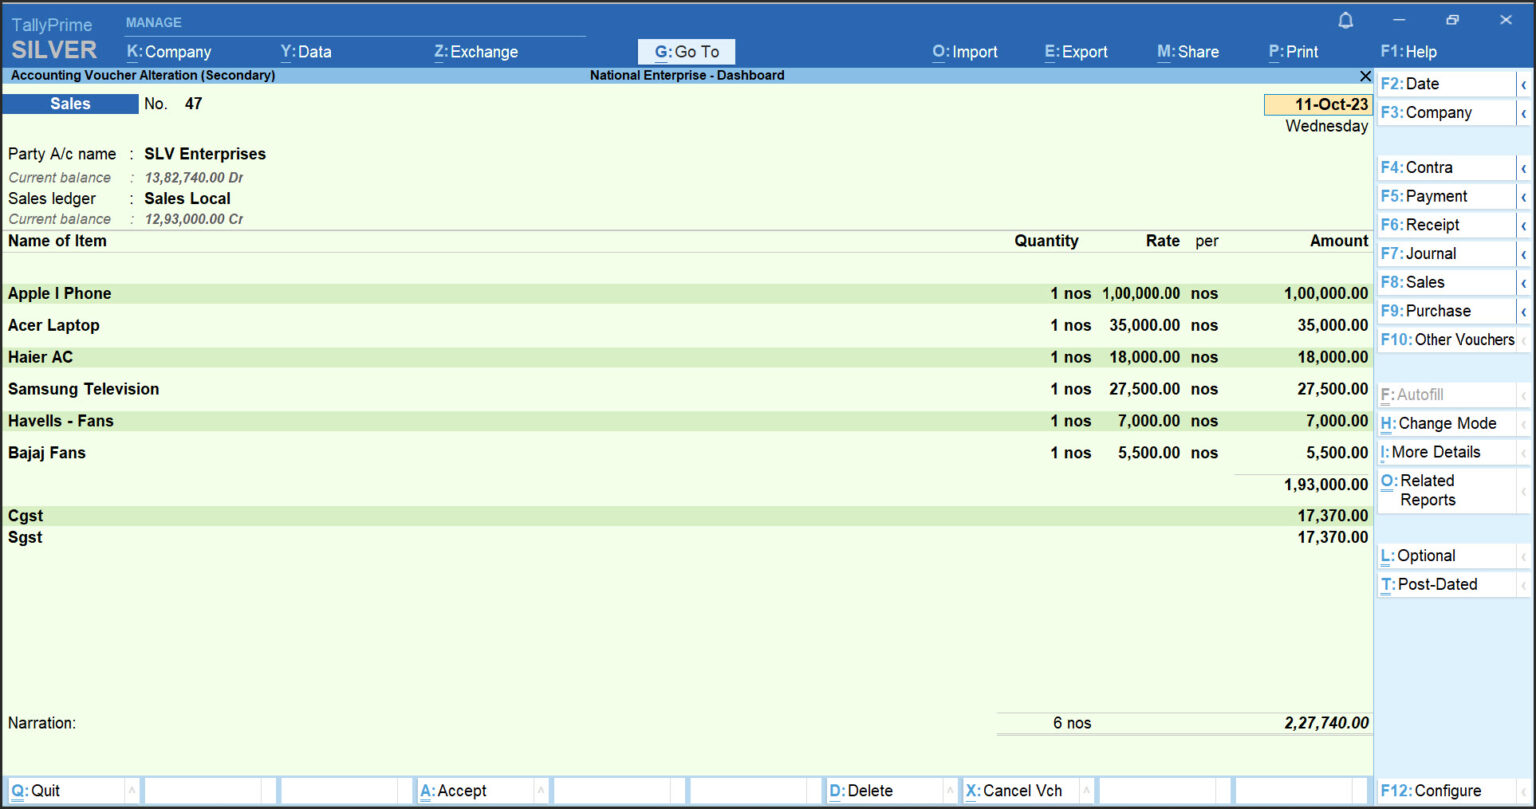Screen dimensions: 1536x809
Task: Click the caret next to Q: Quit
Action: (131, 791)
